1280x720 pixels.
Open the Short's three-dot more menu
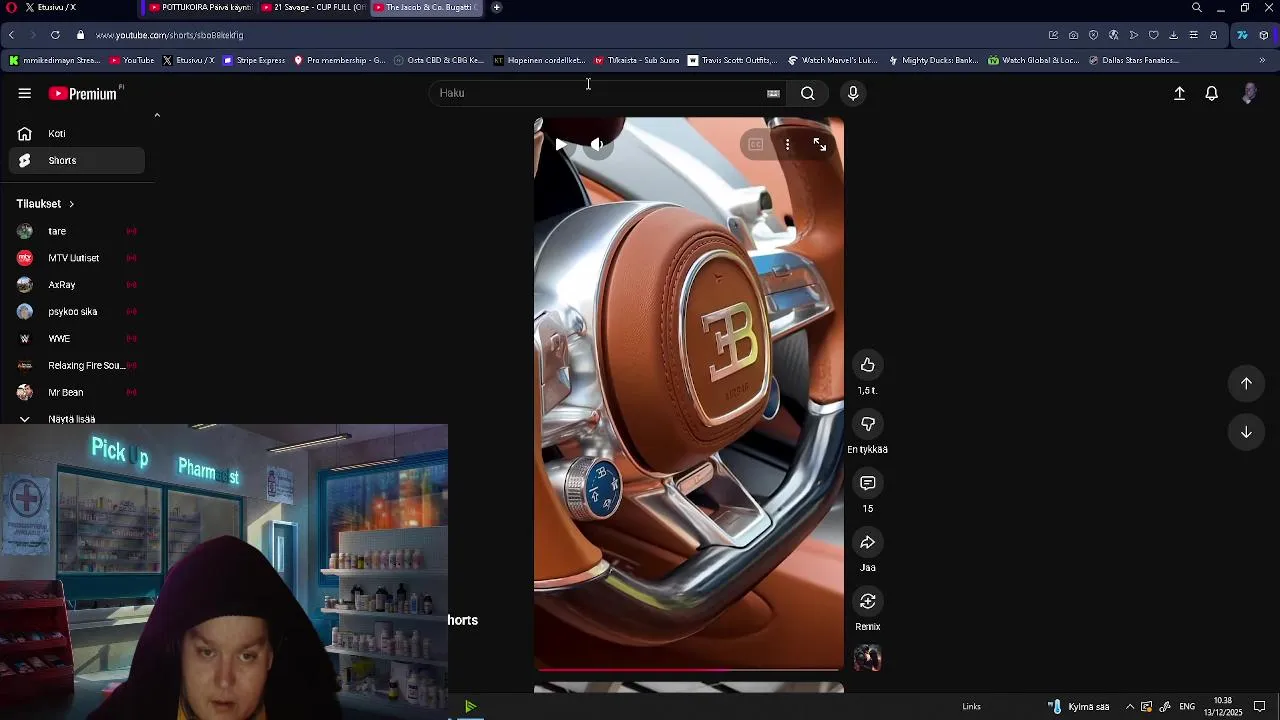pyautogui.click(x=788, y=145)
